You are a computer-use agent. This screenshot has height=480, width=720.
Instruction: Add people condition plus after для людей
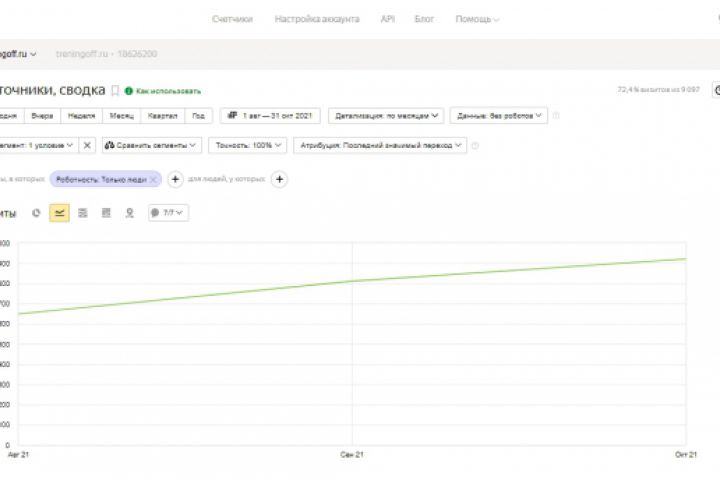pyautogui.click(x=279, y=179)
